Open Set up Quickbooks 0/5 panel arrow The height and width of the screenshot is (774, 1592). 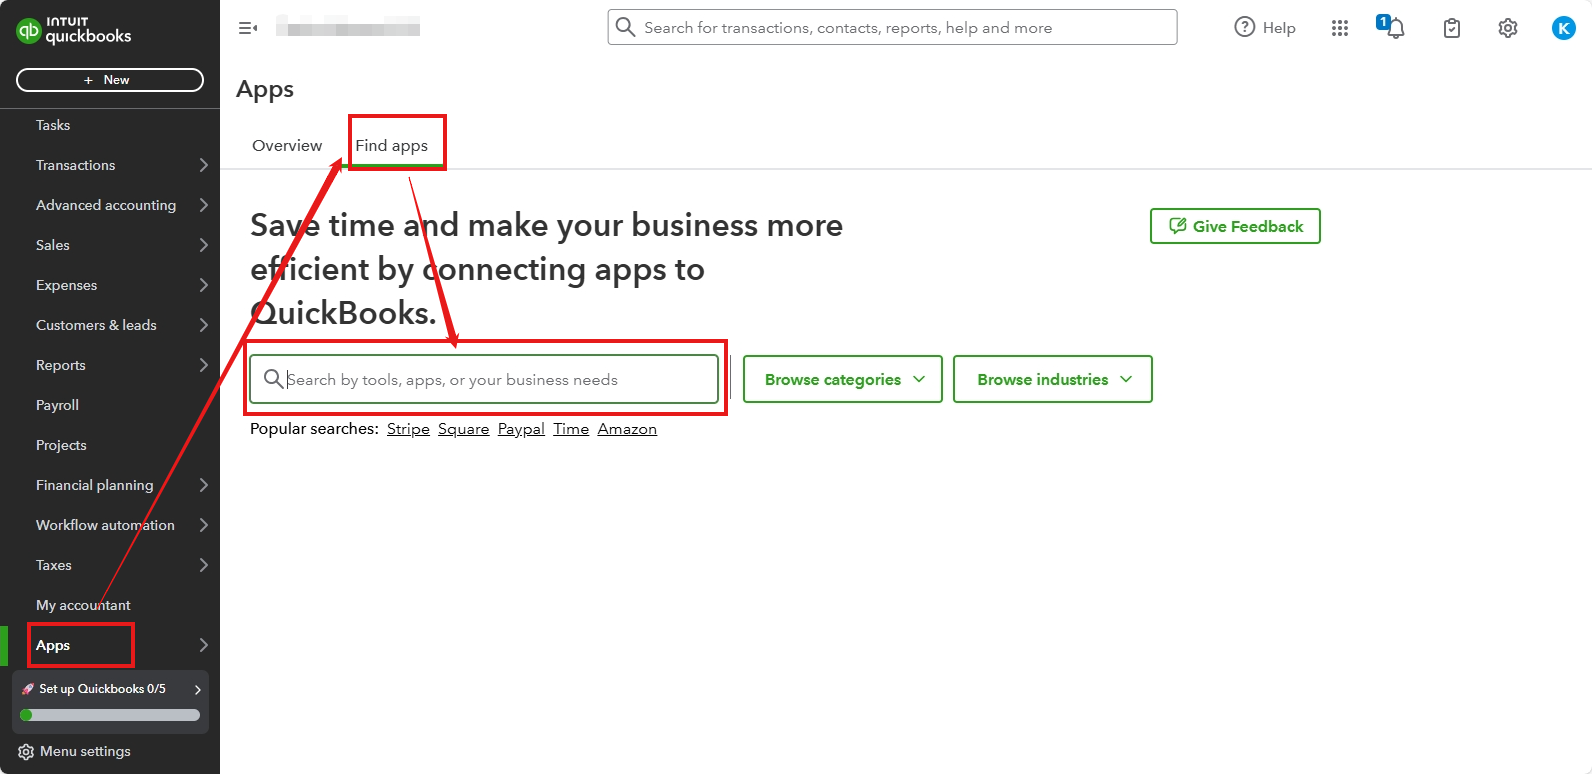click(x=198, y=689)
